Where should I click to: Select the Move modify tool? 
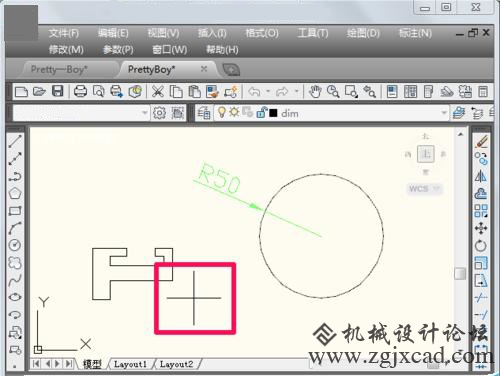point(481,228)
